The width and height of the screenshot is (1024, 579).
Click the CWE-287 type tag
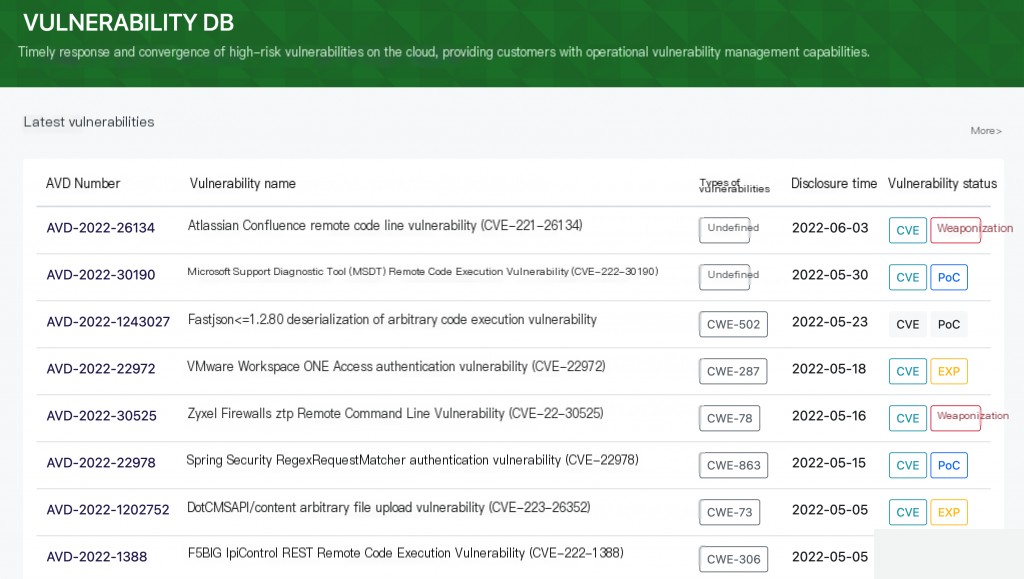(x=733, y=371)
